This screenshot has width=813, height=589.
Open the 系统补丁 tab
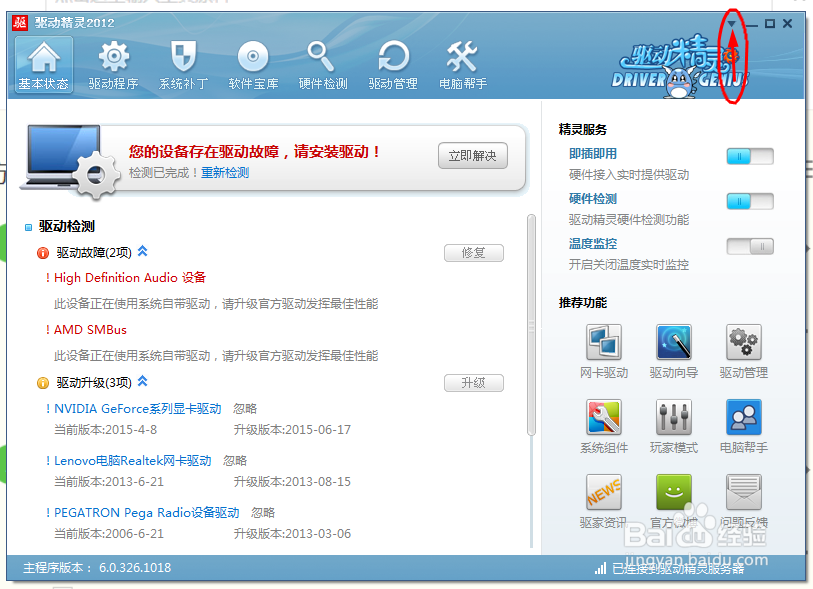click(x=183, y=65)
